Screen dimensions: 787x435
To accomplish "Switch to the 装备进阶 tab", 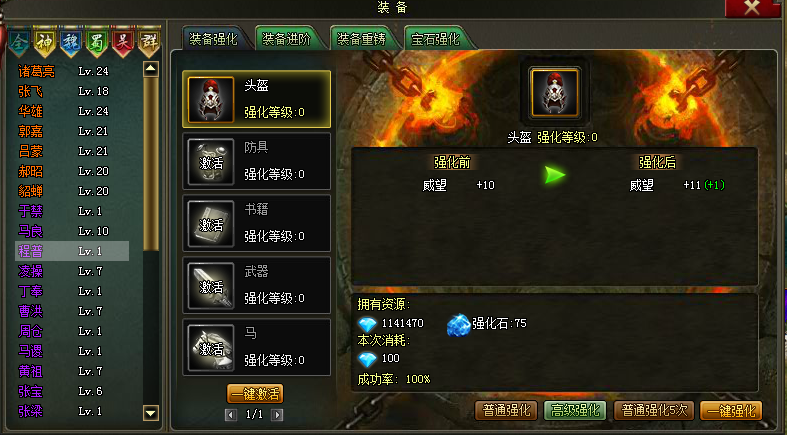I will click(x=287, y=39).
